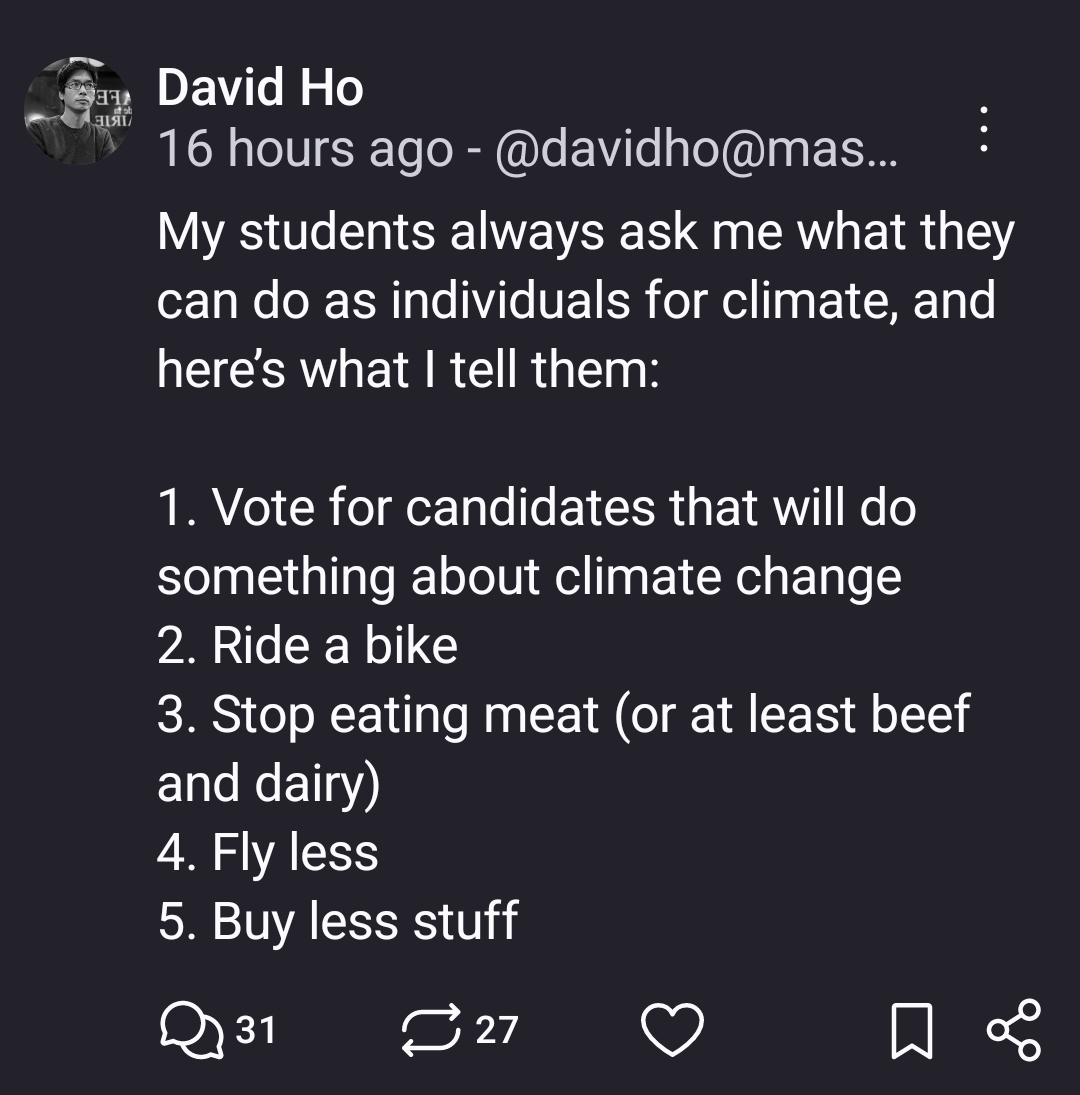Tap the share icon
The height and width of the screenshot is (1095, 1080).
[1013, 1030]
